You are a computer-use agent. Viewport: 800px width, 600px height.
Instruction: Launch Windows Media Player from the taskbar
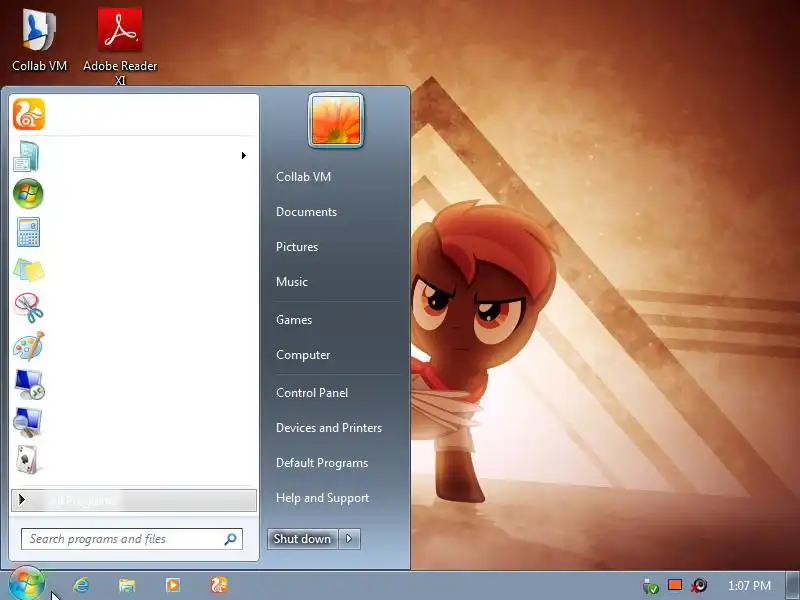point(173,585)
